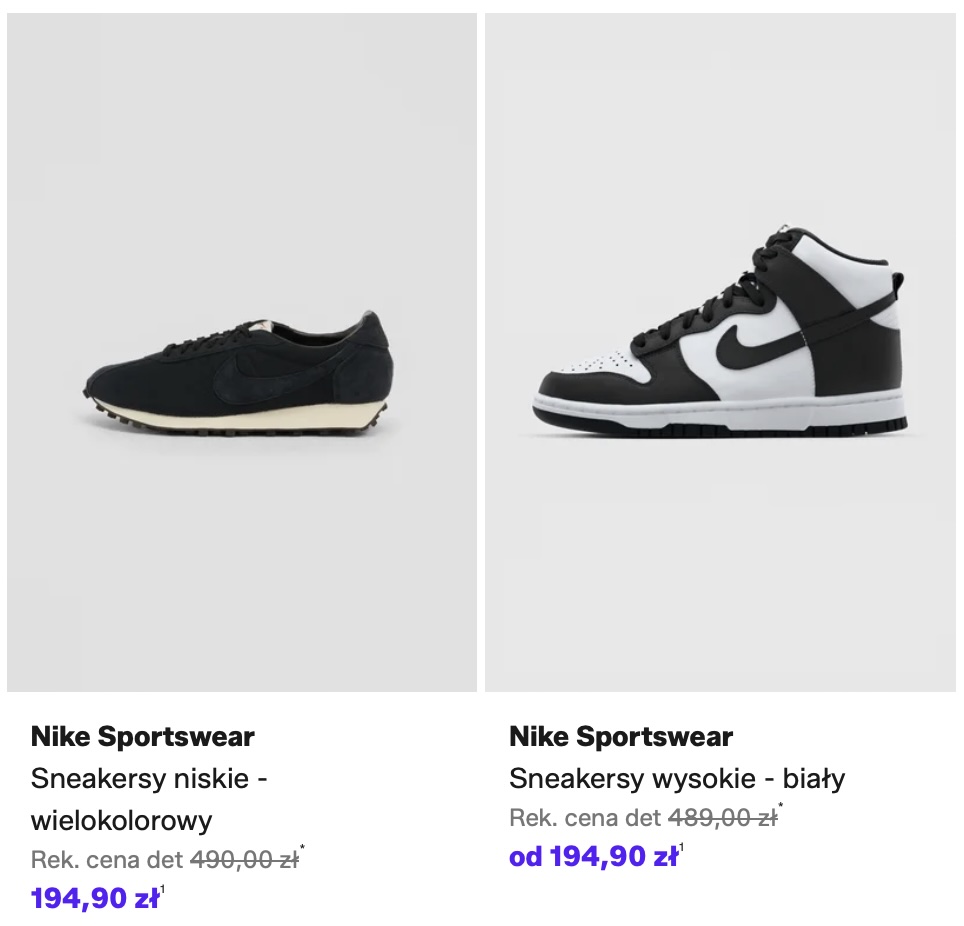Click footnote marker 1 beside left 194,90 zł
Image resolution: width=964 pixels, height=926 pixels.
pos(163,890)
